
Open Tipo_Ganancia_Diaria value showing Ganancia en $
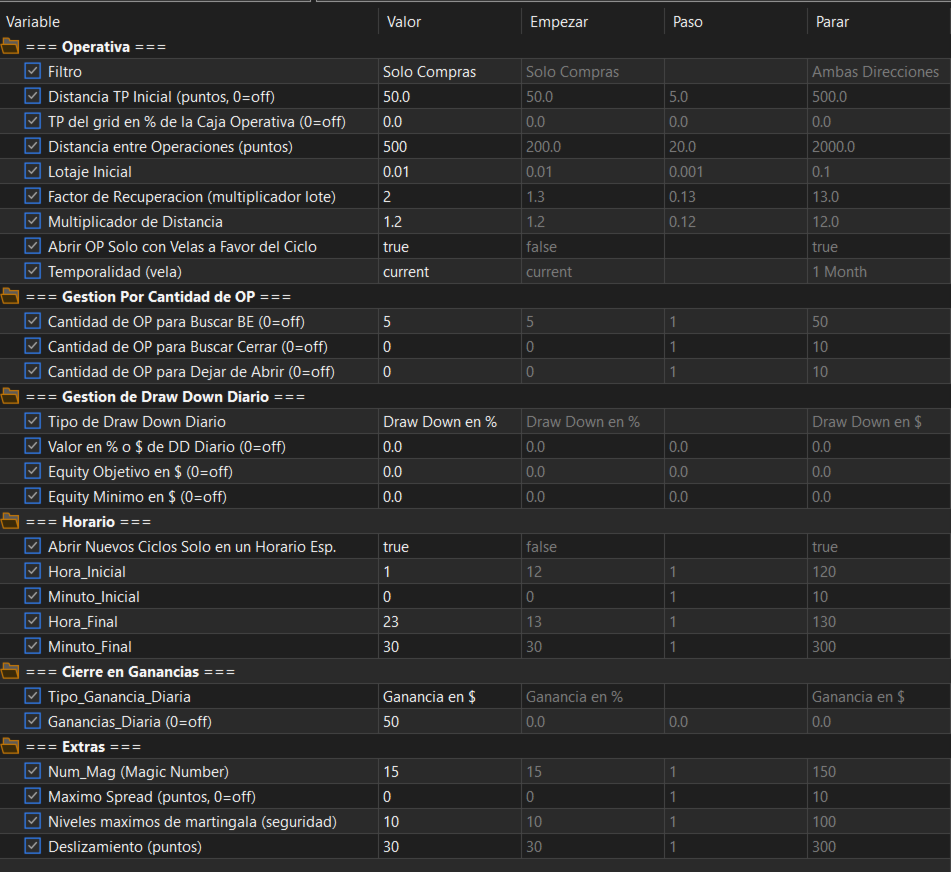[448, 697]
